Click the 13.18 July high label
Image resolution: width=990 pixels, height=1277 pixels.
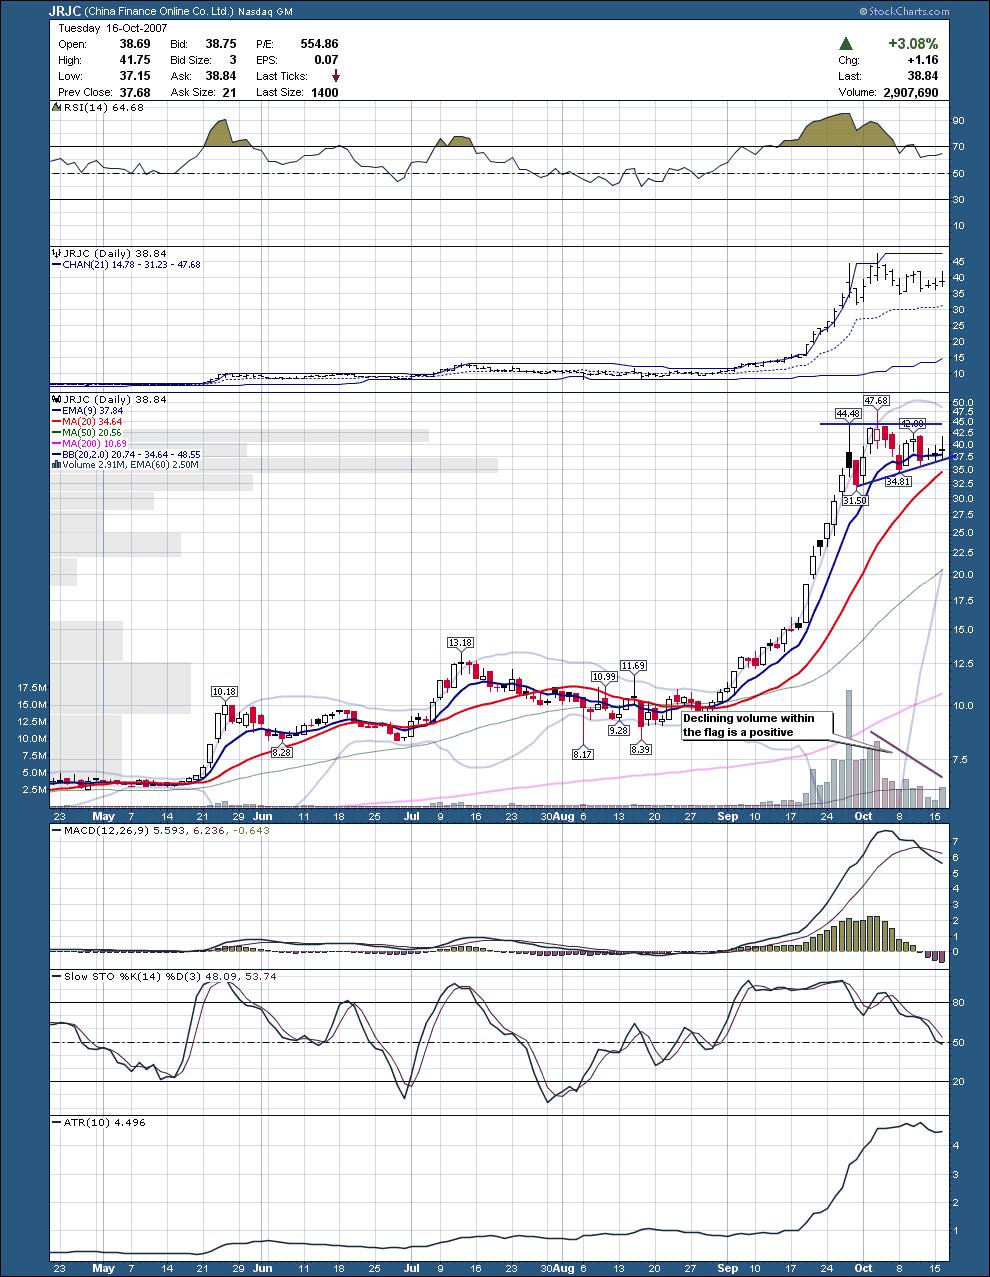[x=459, y=642]
